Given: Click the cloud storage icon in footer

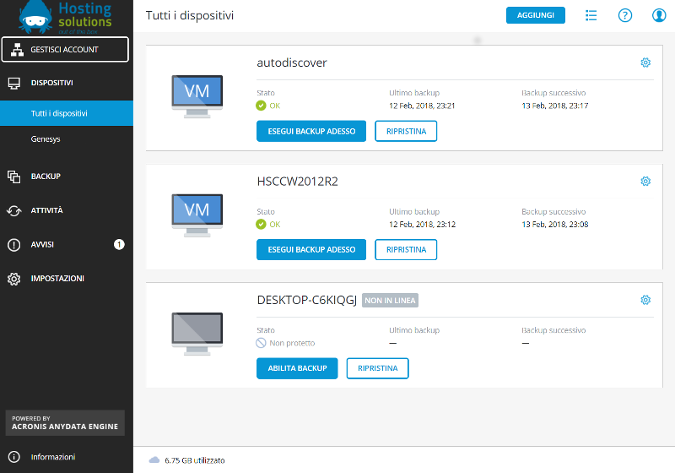Looking at the screenshot, I should [x=154, y=460].
